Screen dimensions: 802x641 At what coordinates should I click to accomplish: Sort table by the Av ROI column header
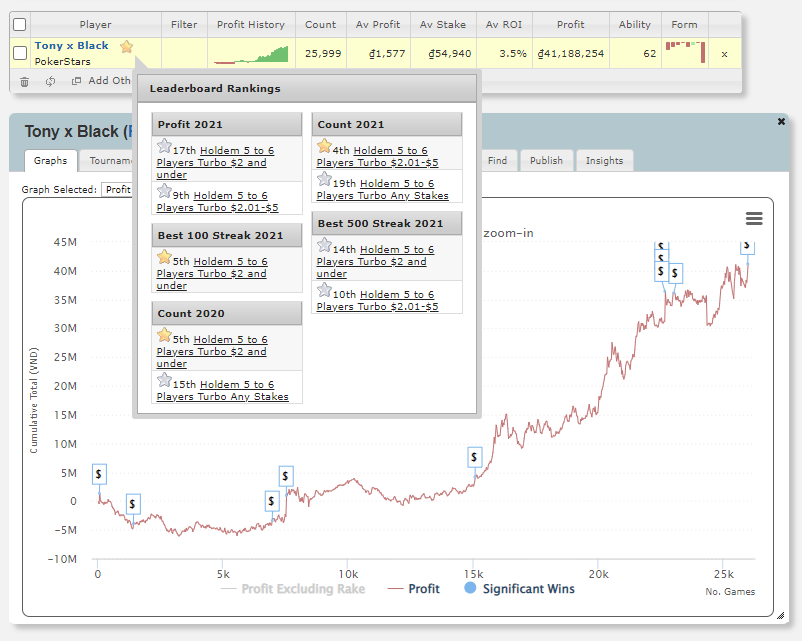505,25
